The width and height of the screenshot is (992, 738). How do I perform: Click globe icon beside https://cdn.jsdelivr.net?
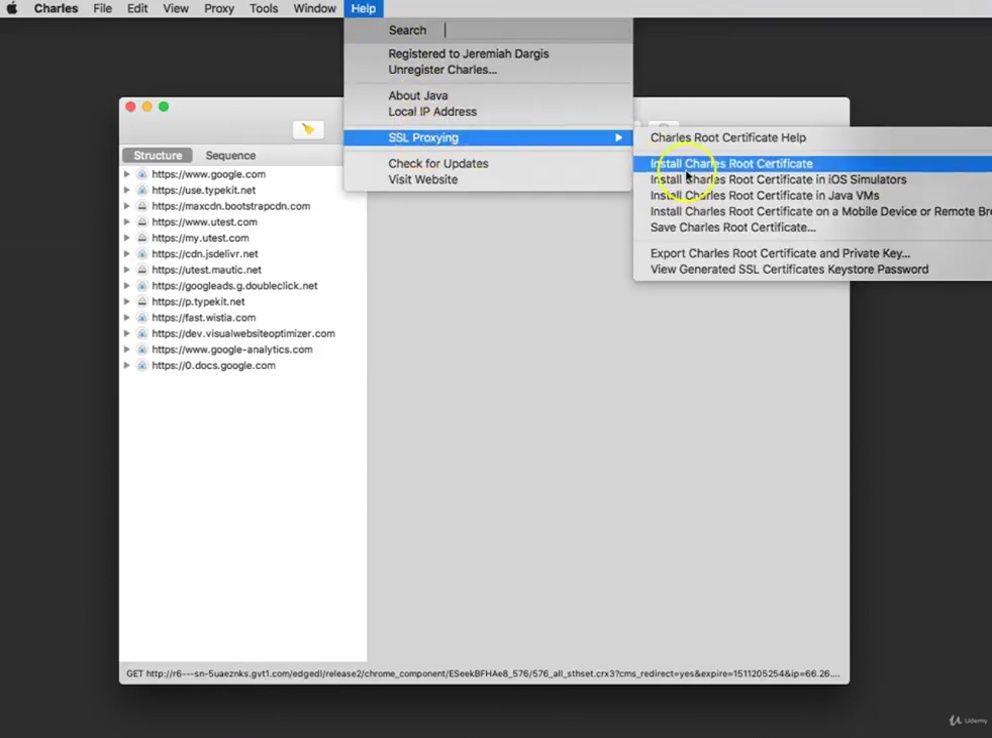pyautogui.click(x=142, y=254)
